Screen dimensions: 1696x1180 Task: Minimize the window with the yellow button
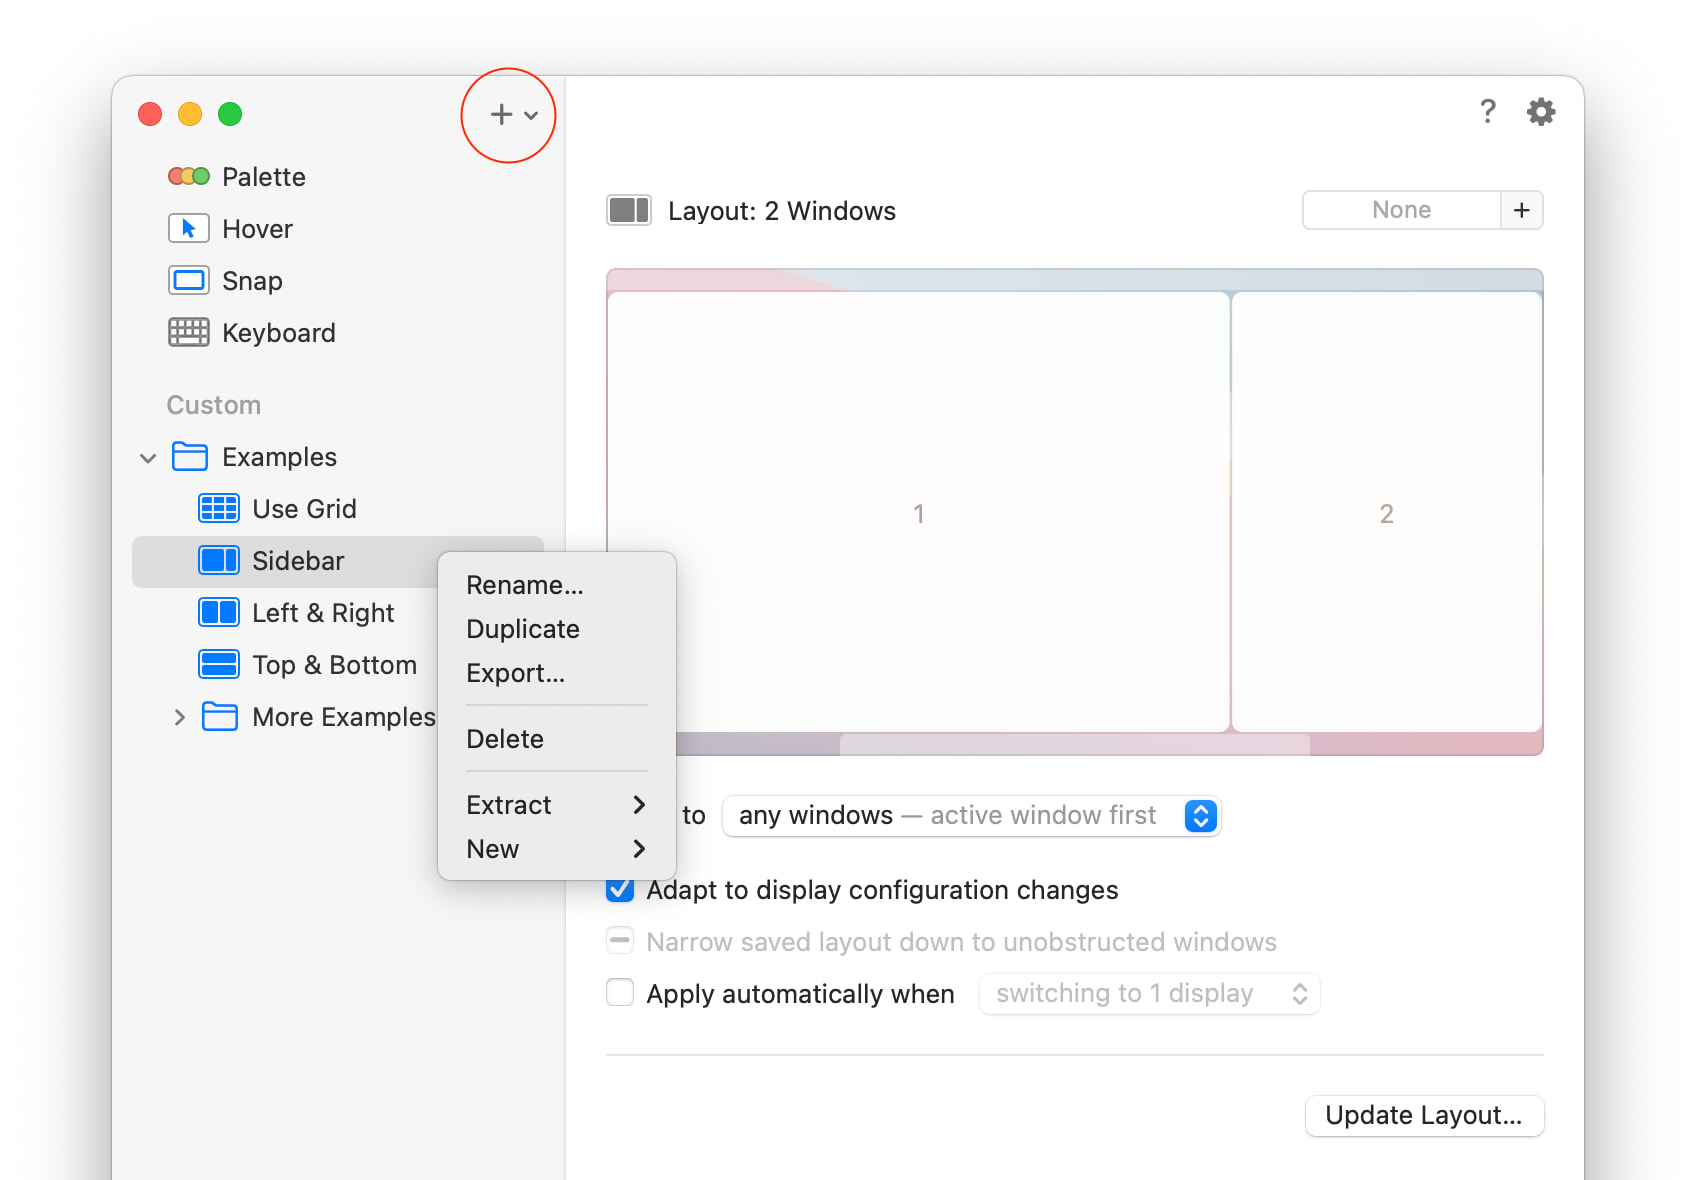coord(190,114)
